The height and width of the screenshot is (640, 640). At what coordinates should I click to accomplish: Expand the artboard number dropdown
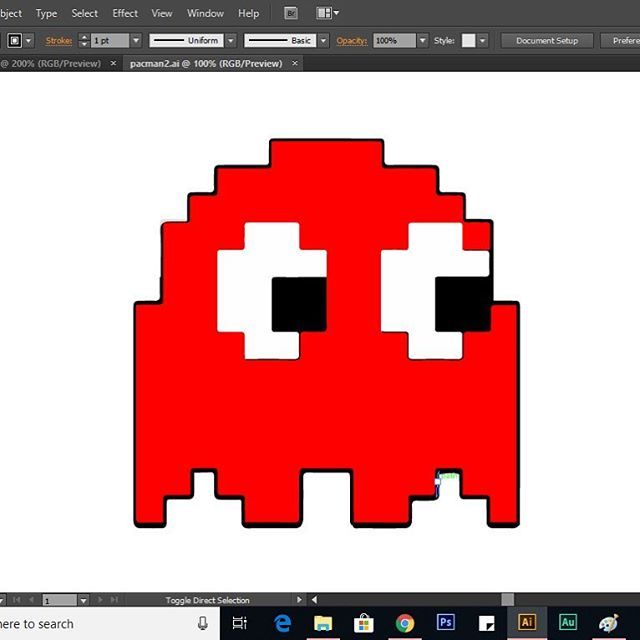[x=83, y=600]
